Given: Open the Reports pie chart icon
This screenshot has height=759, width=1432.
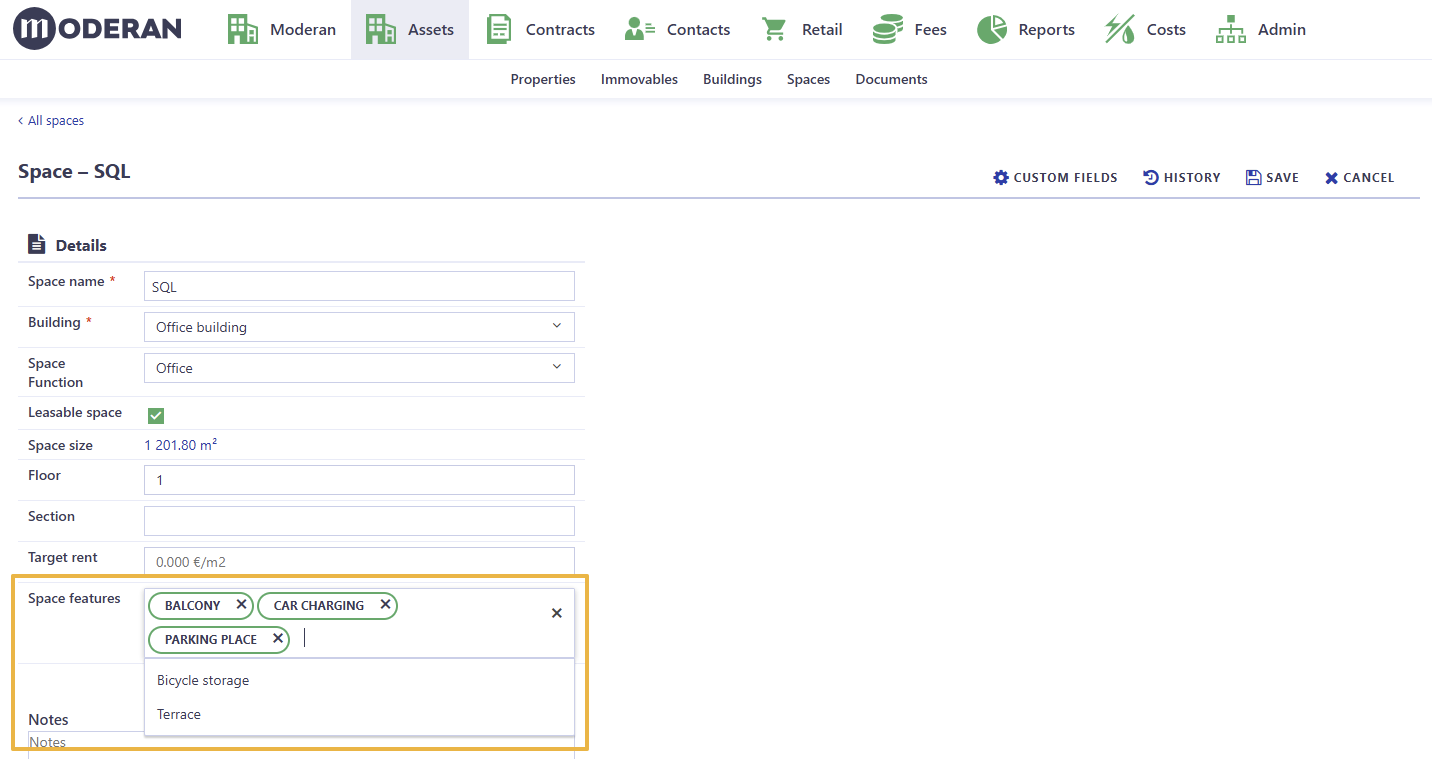Looking at the screenshot, I should (x=992, y=29).
